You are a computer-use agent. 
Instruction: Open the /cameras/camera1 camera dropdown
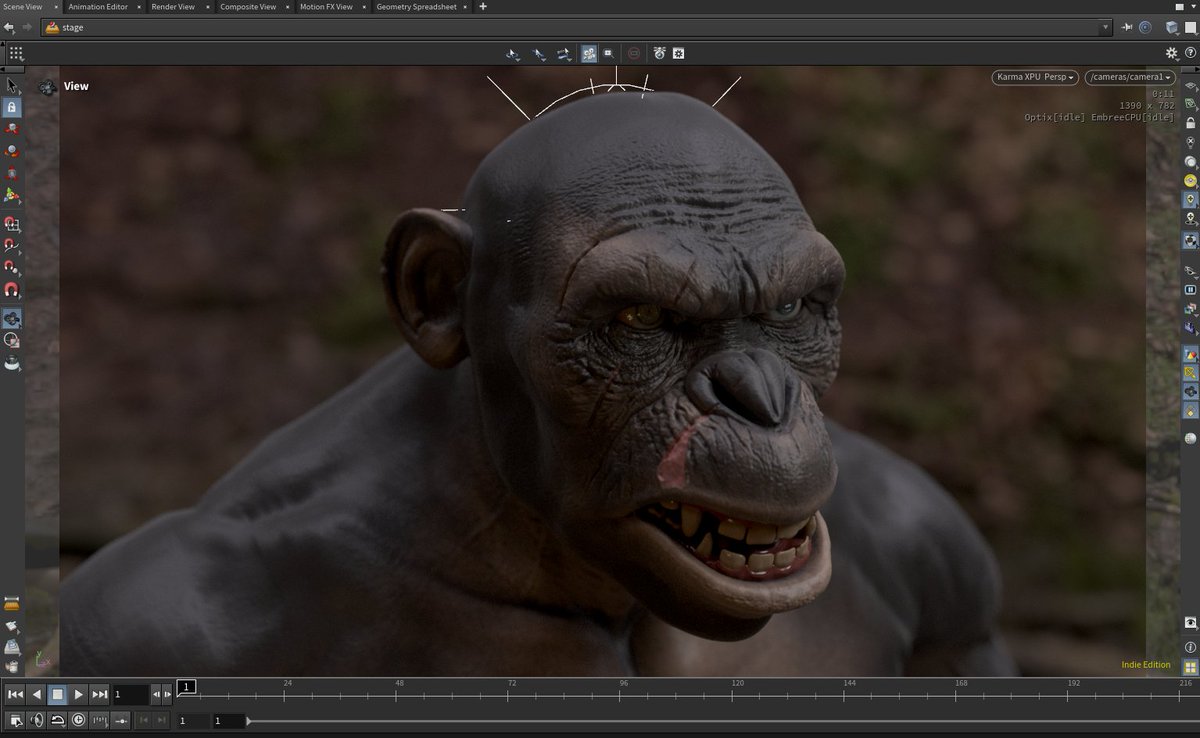click(x=1128, y=77)
